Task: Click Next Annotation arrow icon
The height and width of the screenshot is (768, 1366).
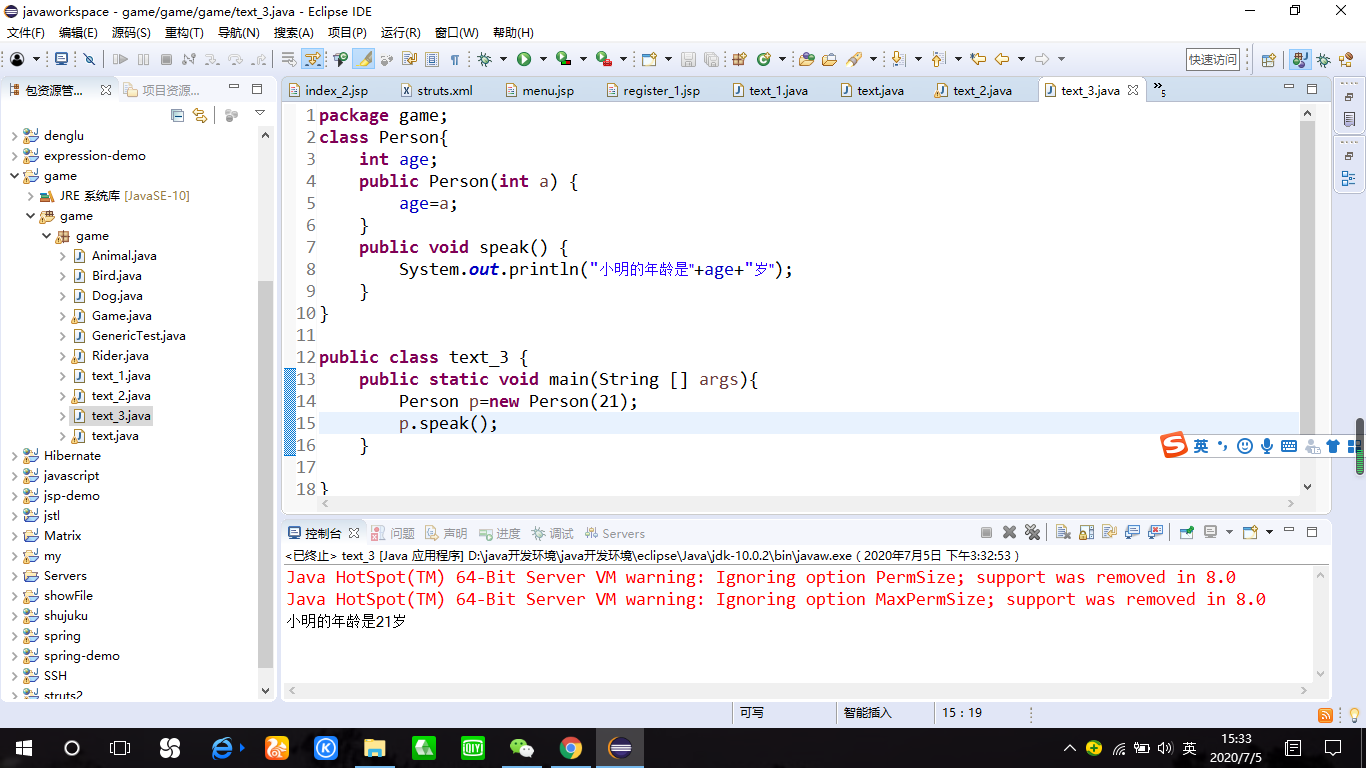Action: [898, 59]
